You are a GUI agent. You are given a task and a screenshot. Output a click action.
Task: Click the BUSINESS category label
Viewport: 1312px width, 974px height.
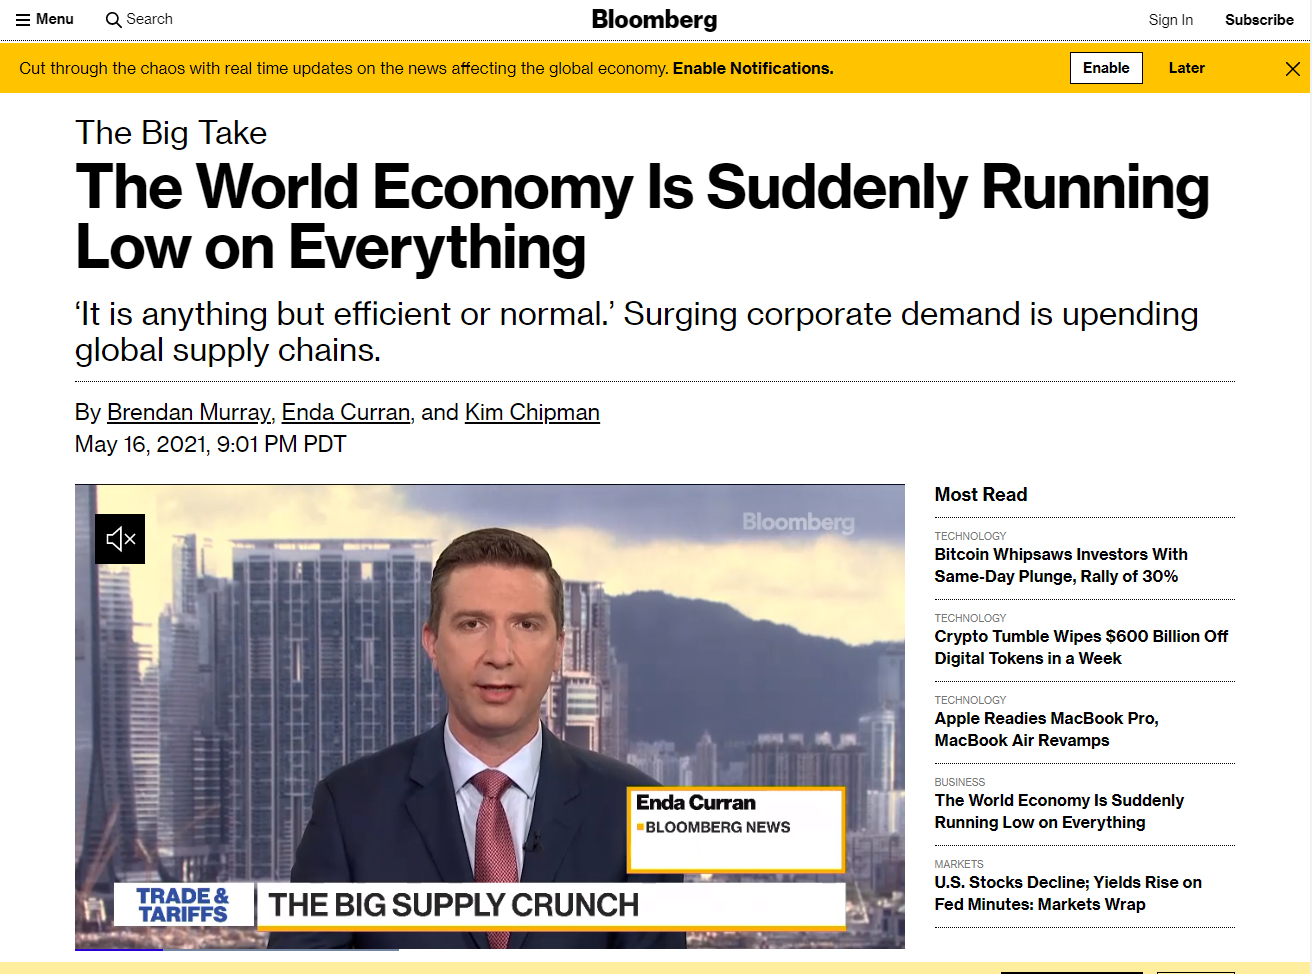point(960,782)
